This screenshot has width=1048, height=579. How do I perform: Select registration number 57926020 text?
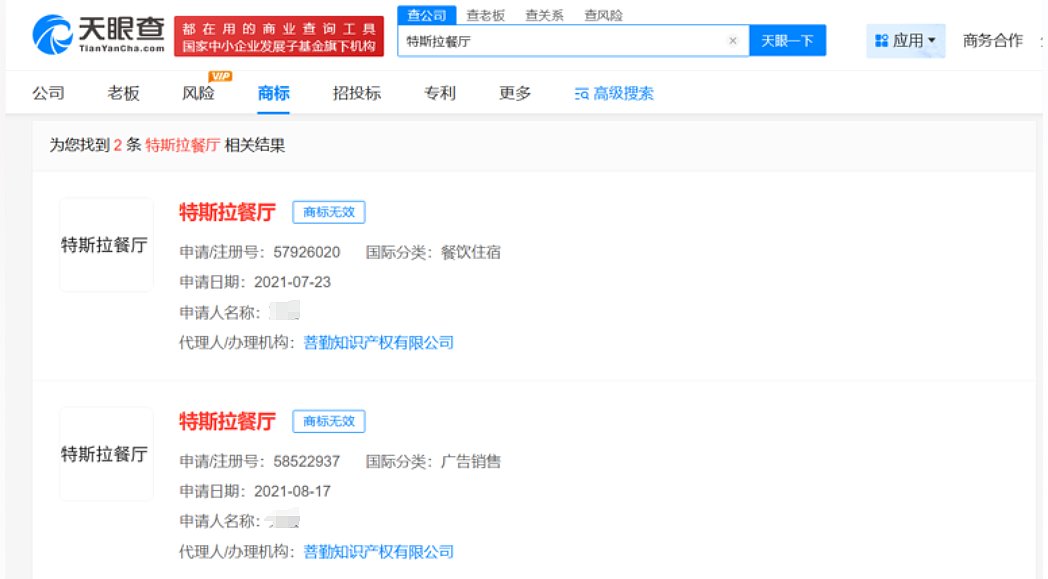tap(307, 252)
